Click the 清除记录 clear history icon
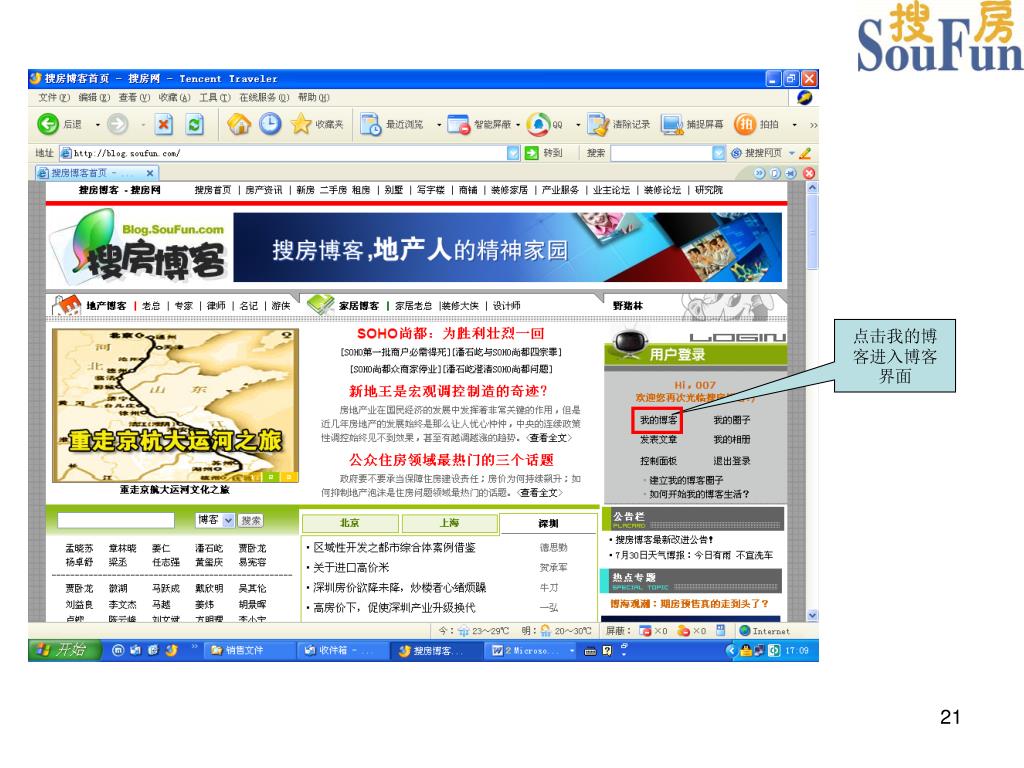Viewport: 1024px width, 768px height. (597, 124)
